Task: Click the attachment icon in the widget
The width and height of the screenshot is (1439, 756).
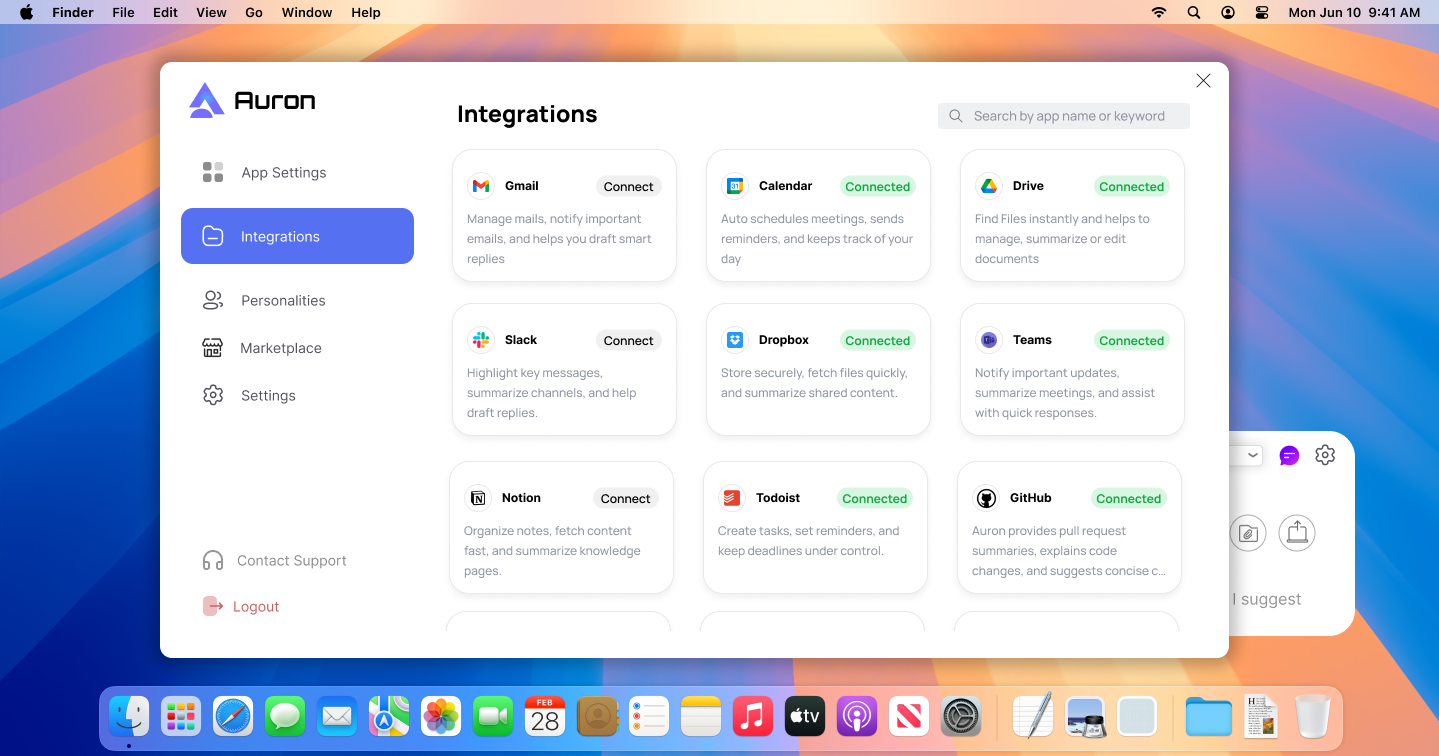Action: 1247,533
